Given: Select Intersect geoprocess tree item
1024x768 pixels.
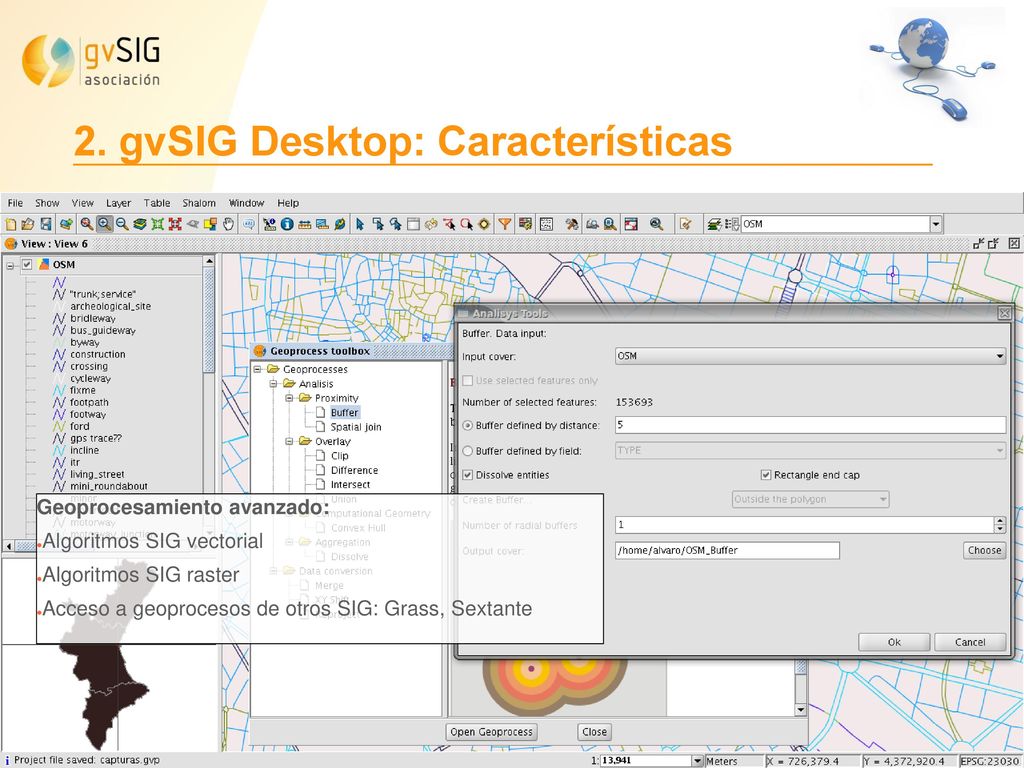Looking at the screenshot, I should 350,485.
